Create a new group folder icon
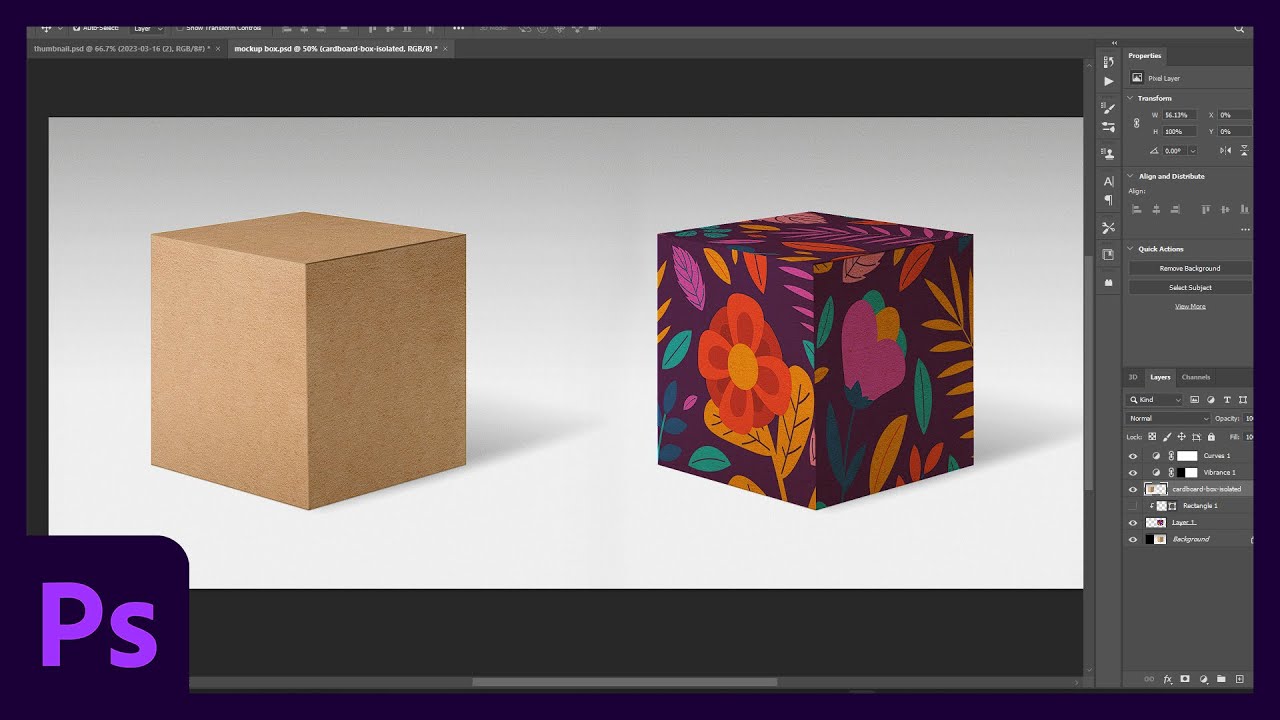Image resolution: width=1280 pixels, height=720 pixels. [x=1221, y=679]
